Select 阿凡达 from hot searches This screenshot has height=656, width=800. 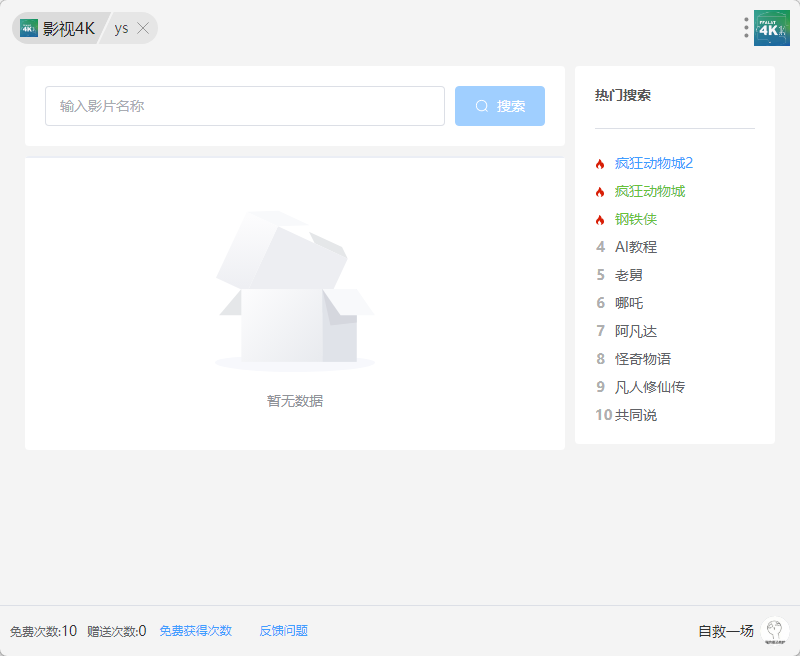point(636,331)
